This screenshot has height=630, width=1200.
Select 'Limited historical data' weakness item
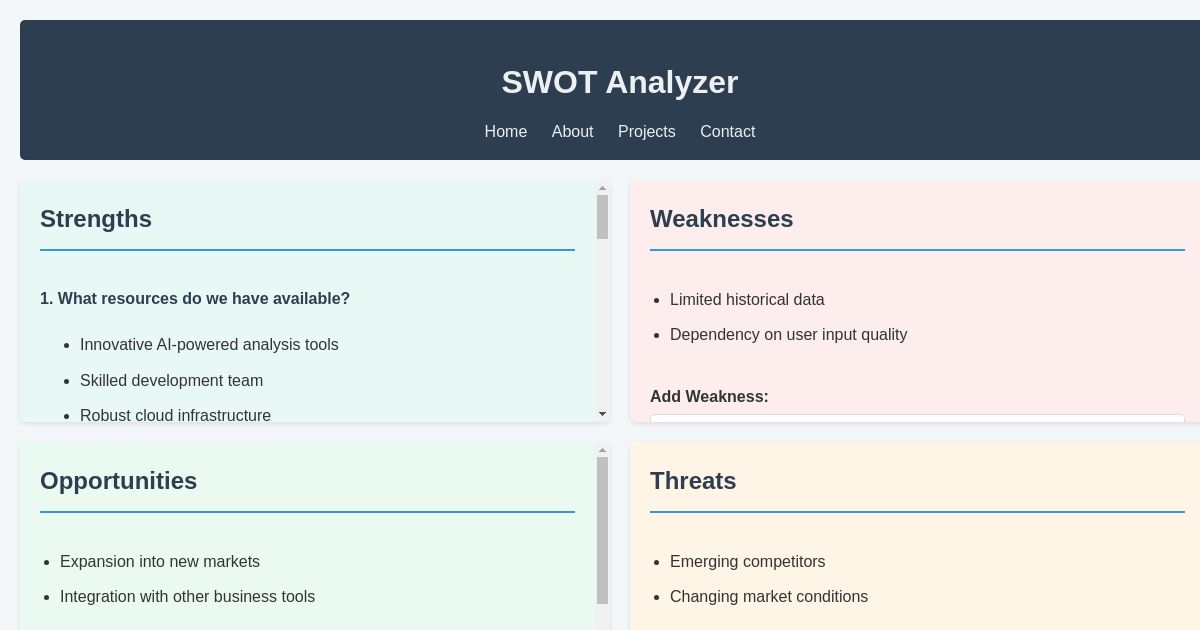pos(747,300)
